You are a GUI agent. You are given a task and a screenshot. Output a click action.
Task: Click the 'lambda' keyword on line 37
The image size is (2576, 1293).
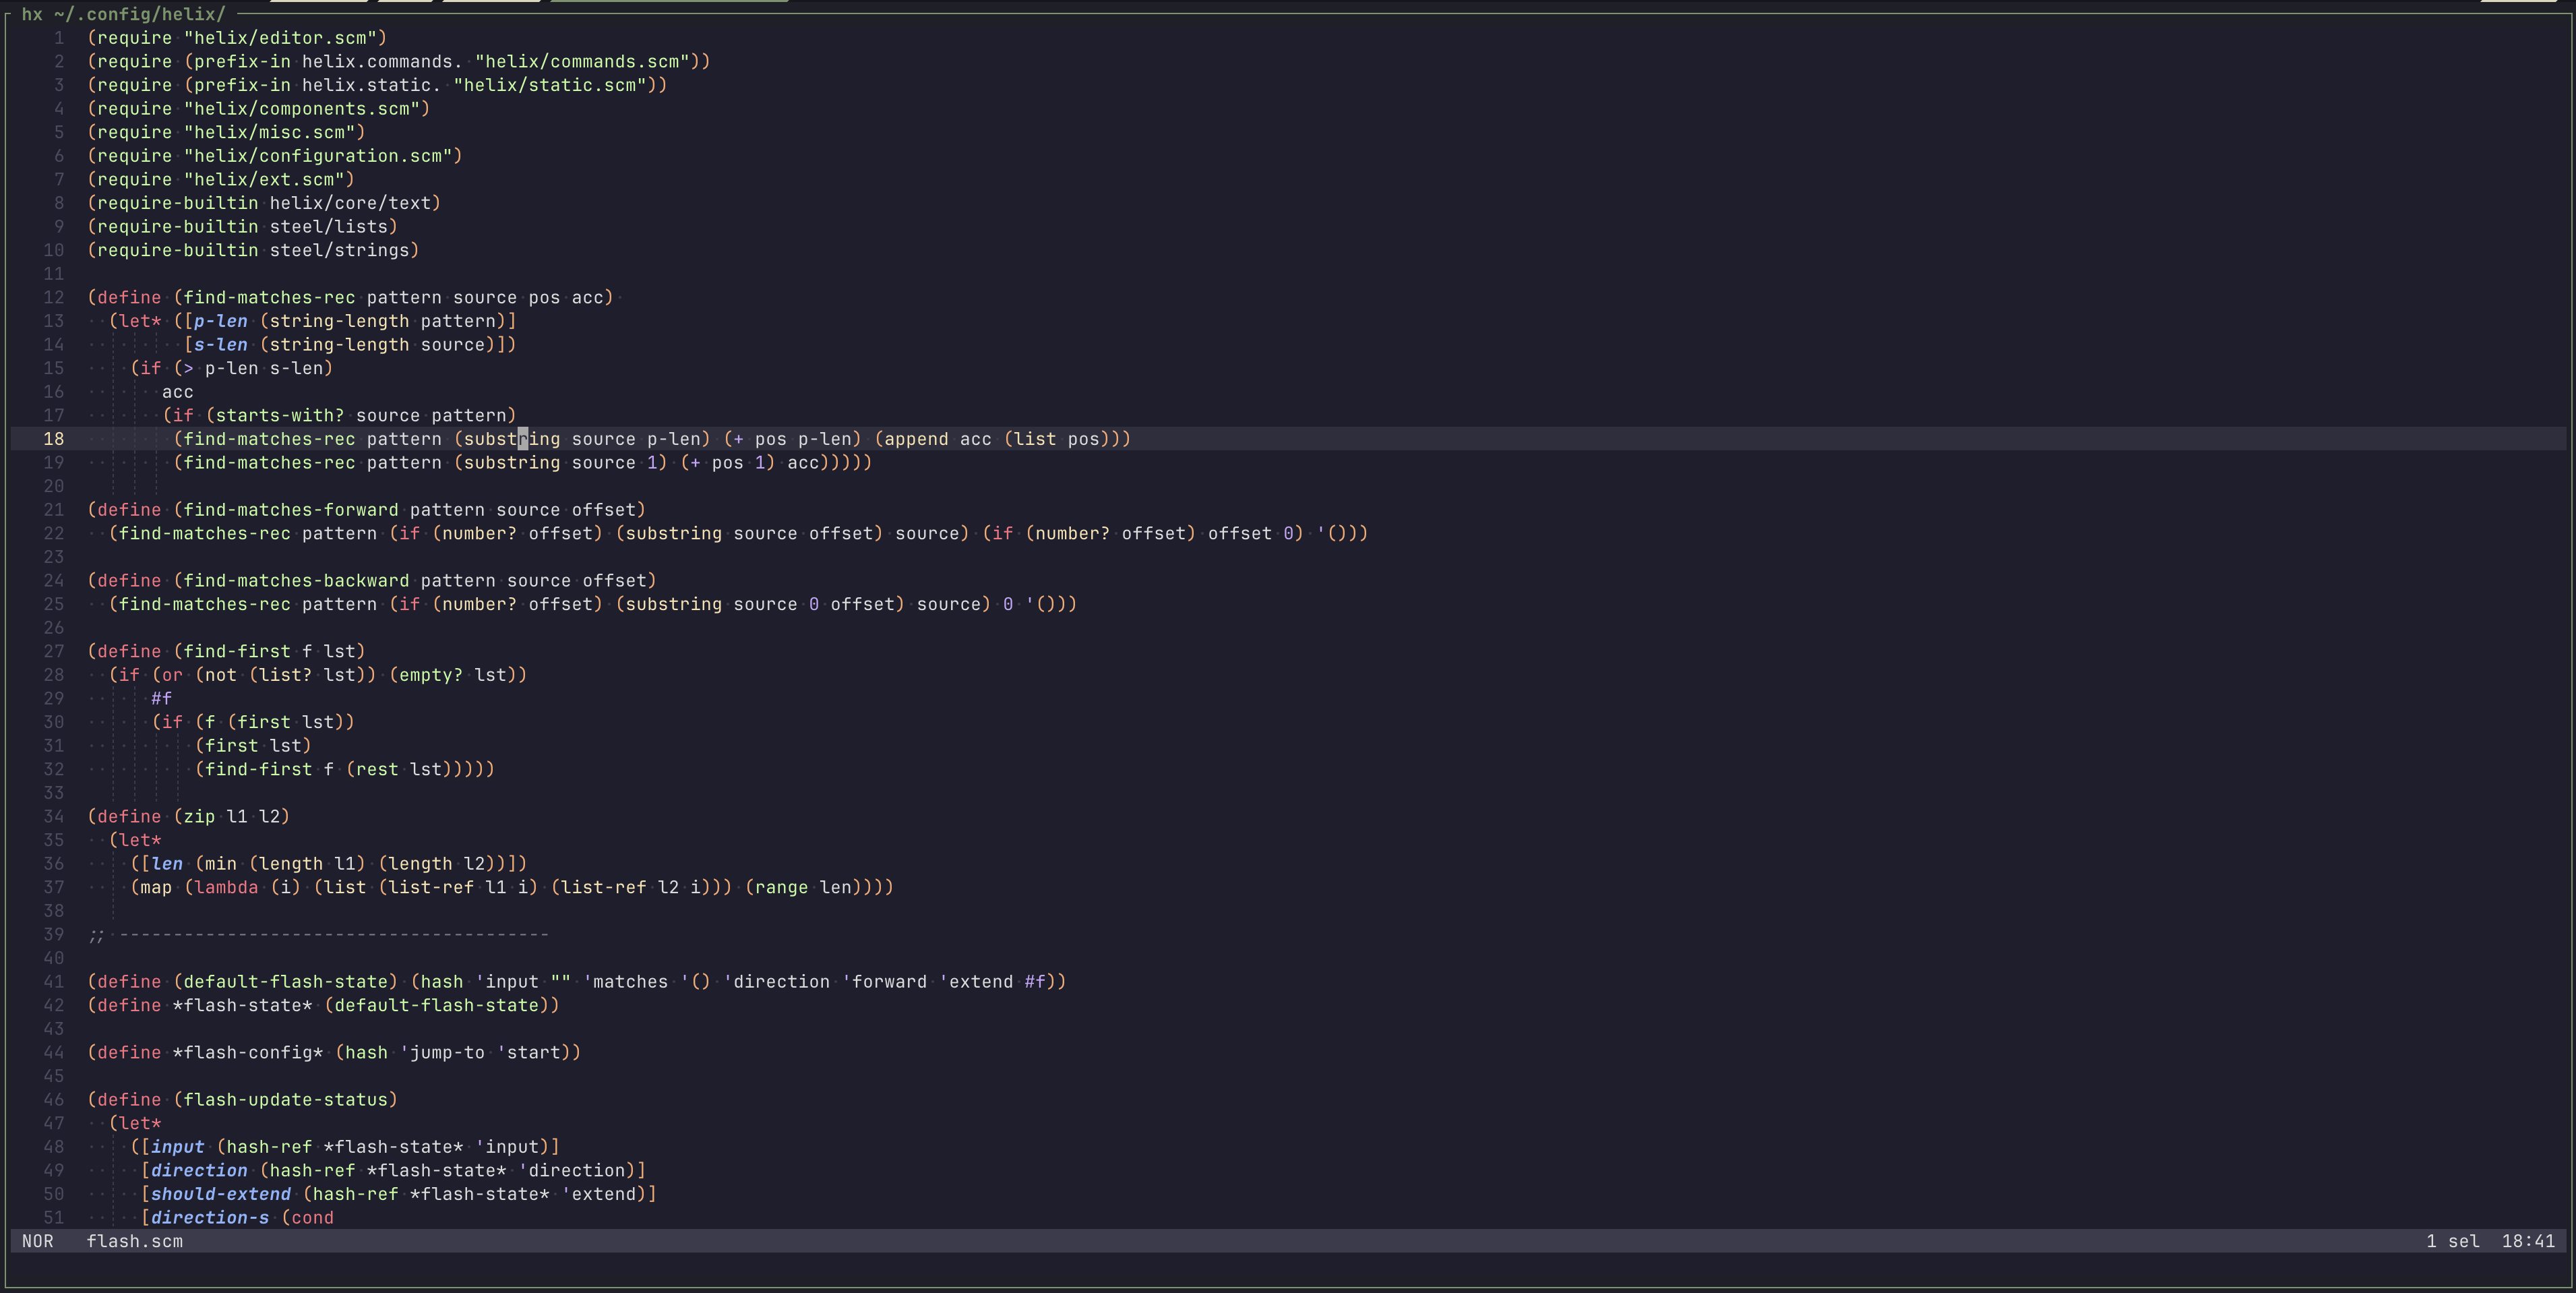(226, 887)
